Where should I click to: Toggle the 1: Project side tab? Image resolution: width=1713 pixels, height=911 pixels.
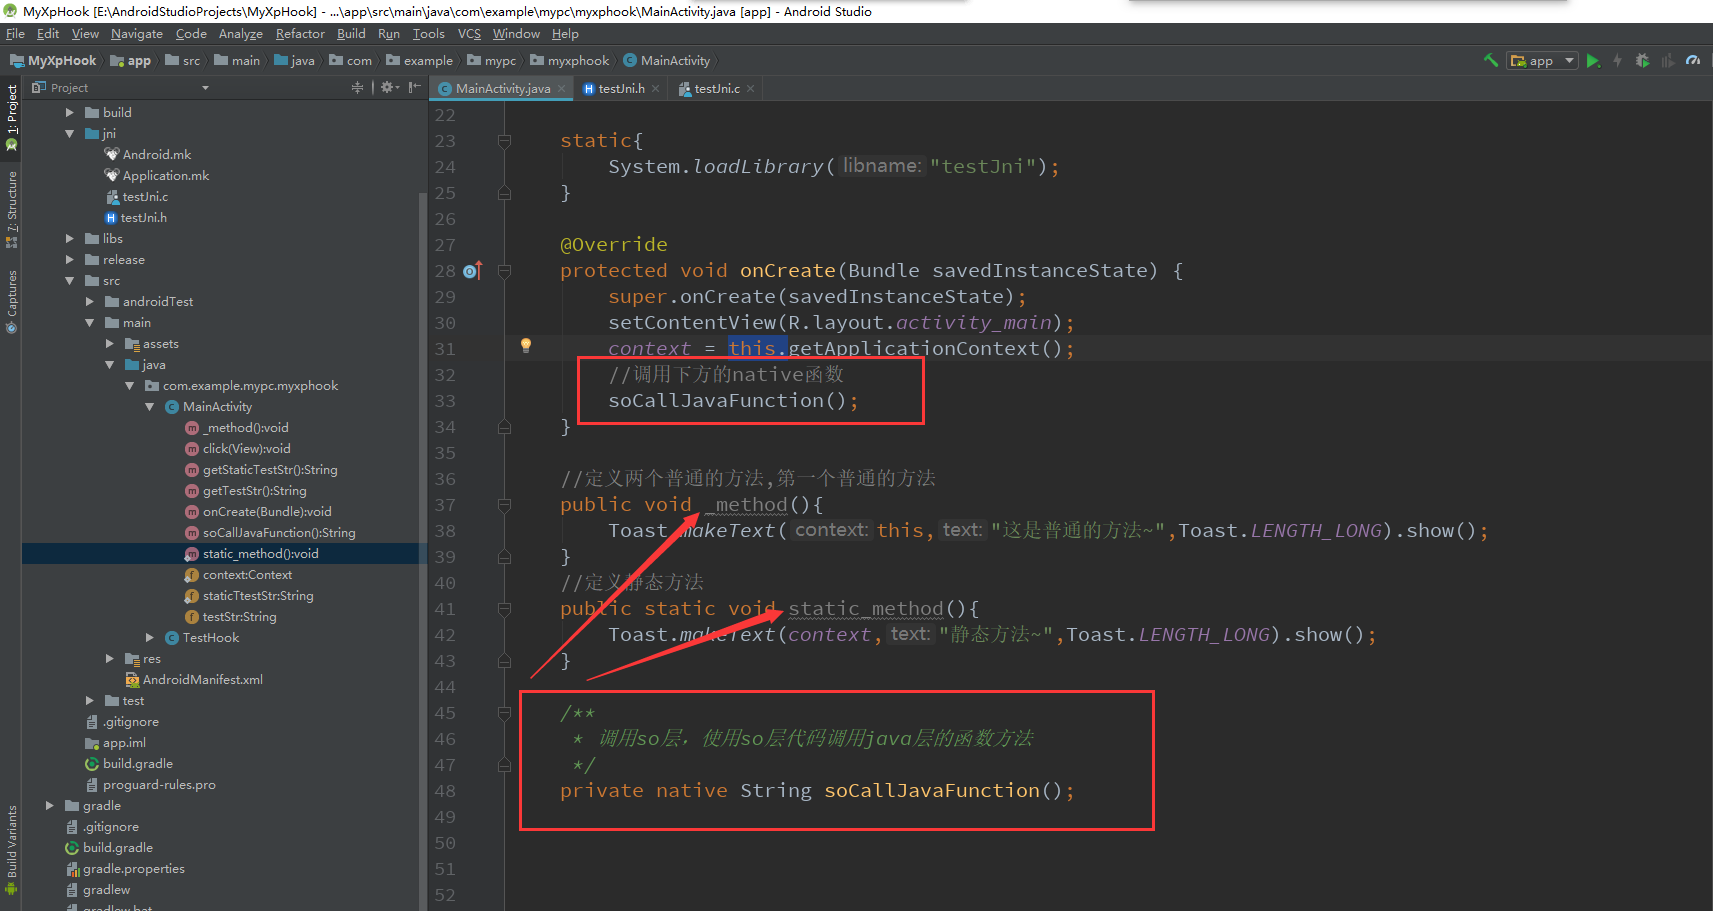(12, 117)
